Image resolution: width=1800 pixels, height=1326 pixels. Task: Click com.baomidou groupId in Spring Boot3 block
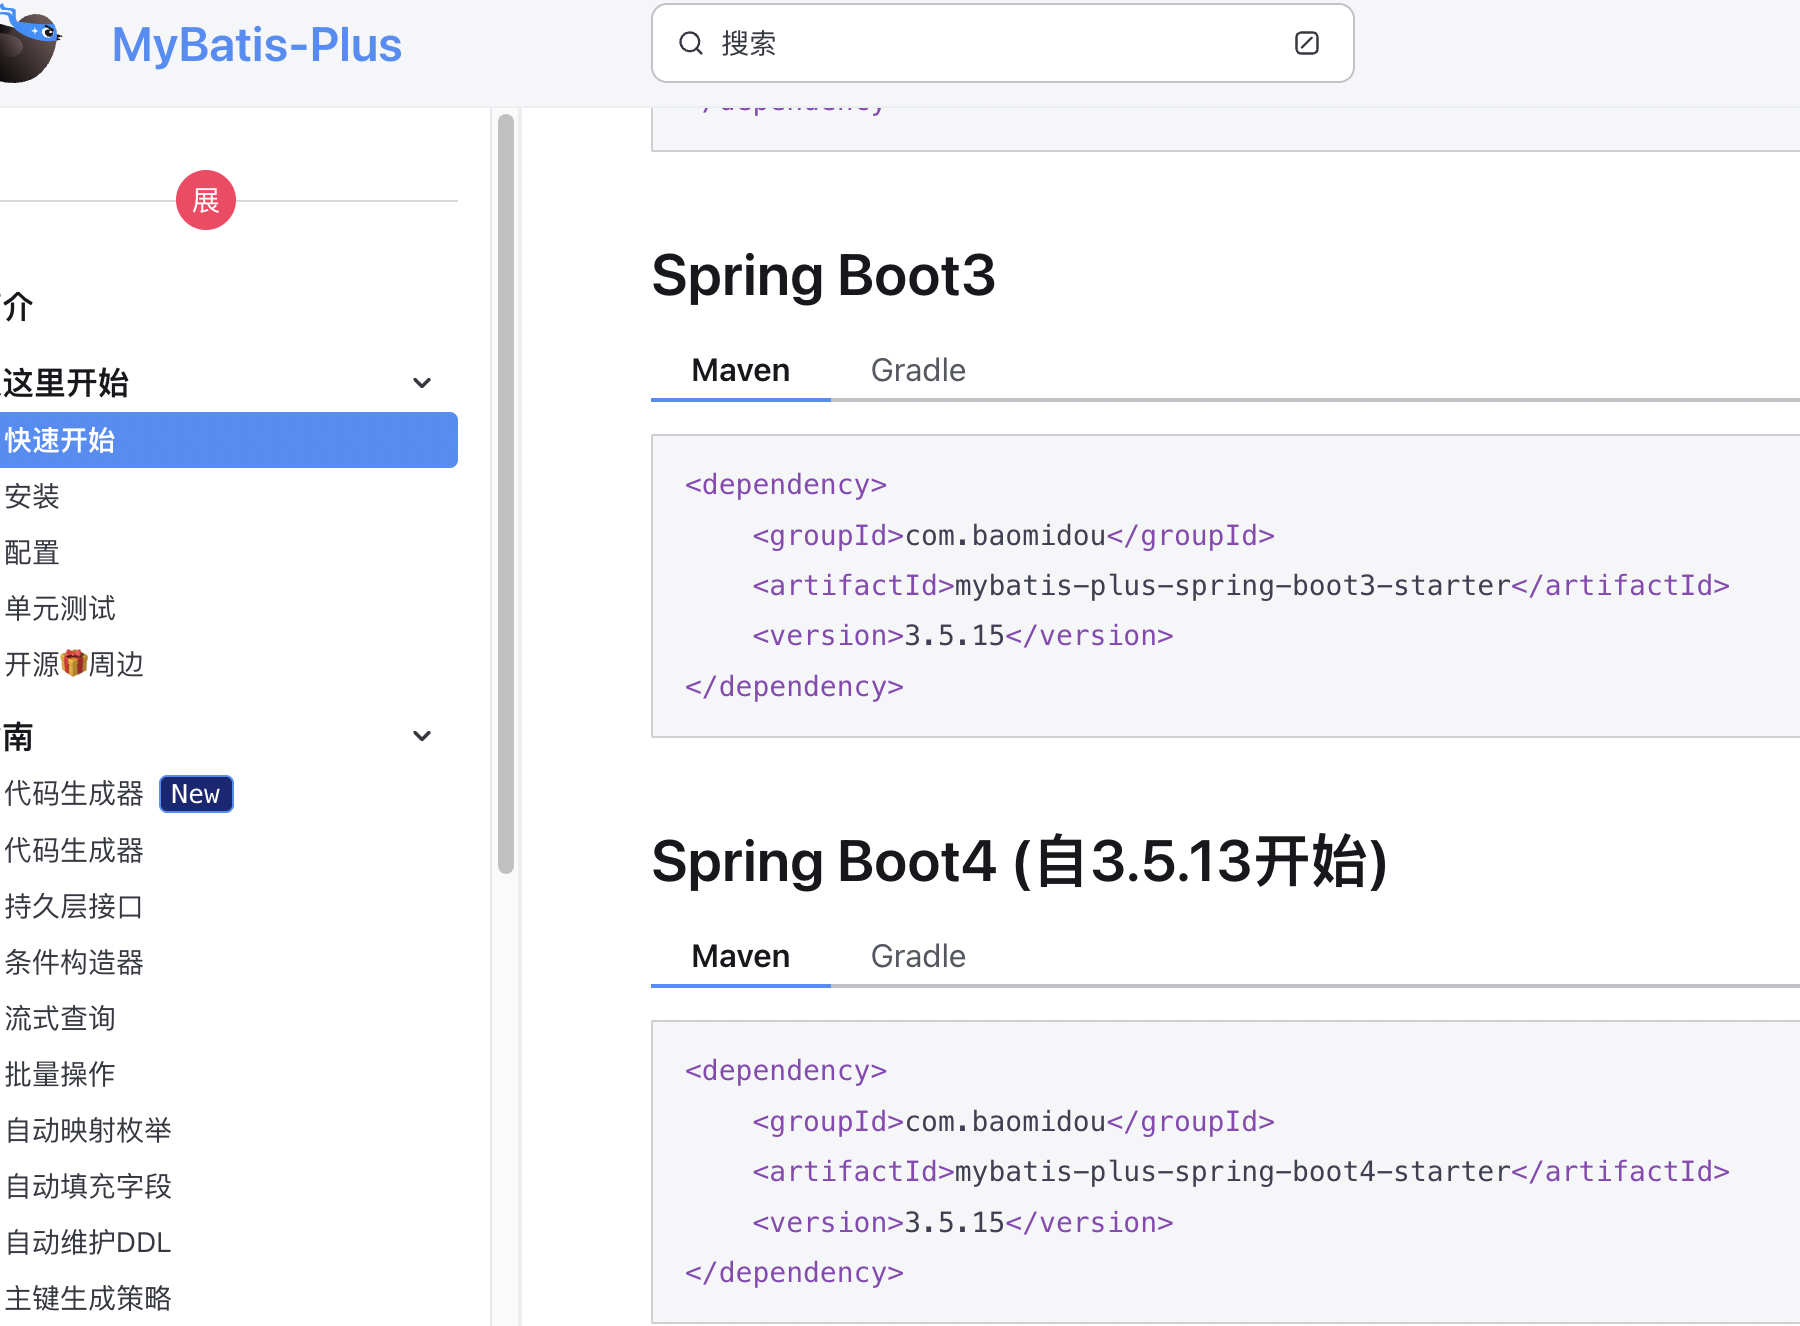coord(1005,535)
